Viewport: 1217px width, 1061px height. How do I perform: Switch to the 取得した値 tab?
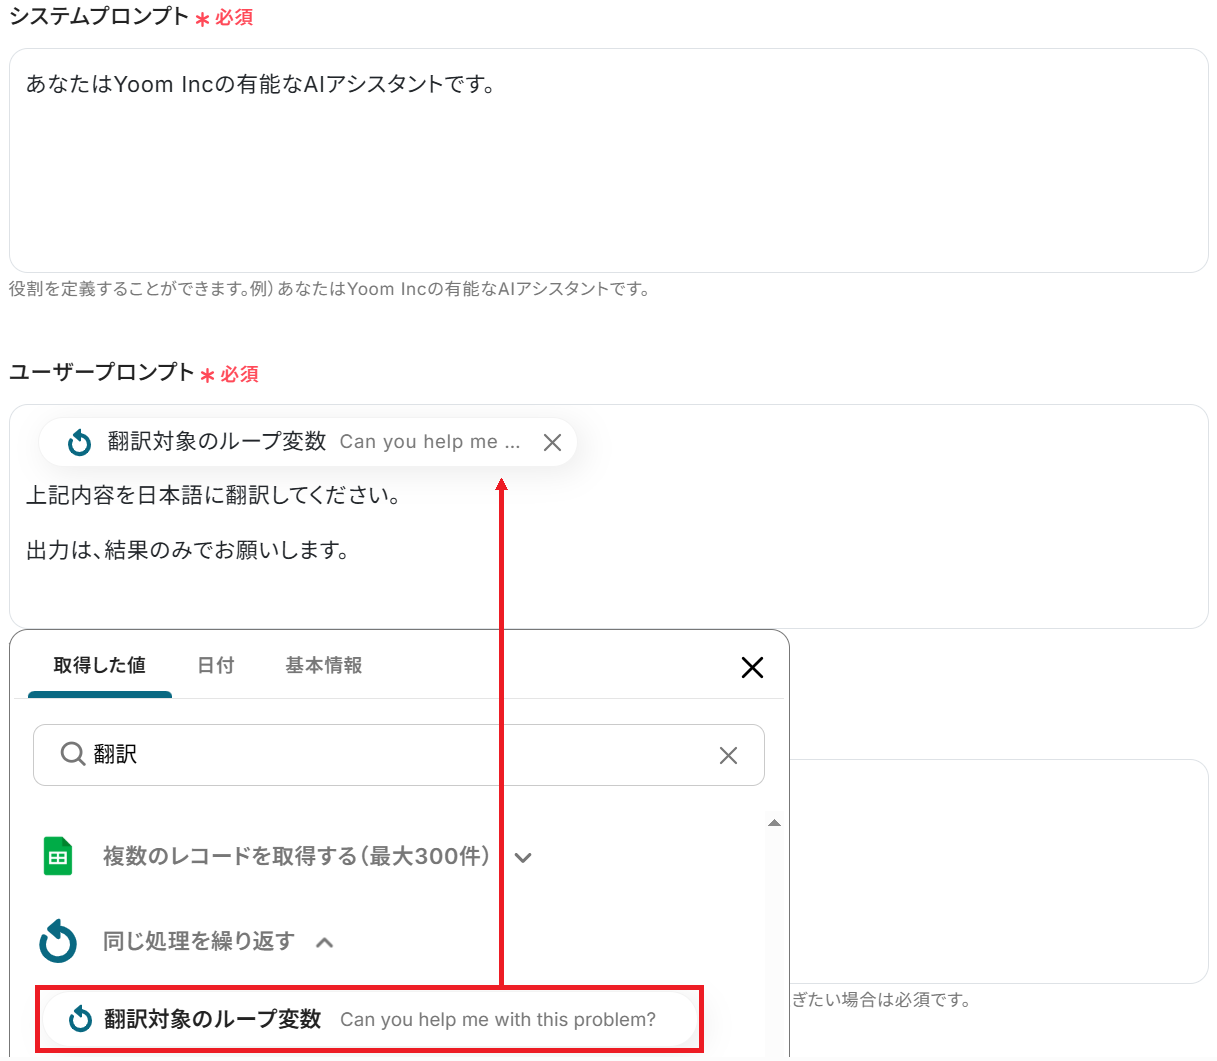[x=100, y=666]
